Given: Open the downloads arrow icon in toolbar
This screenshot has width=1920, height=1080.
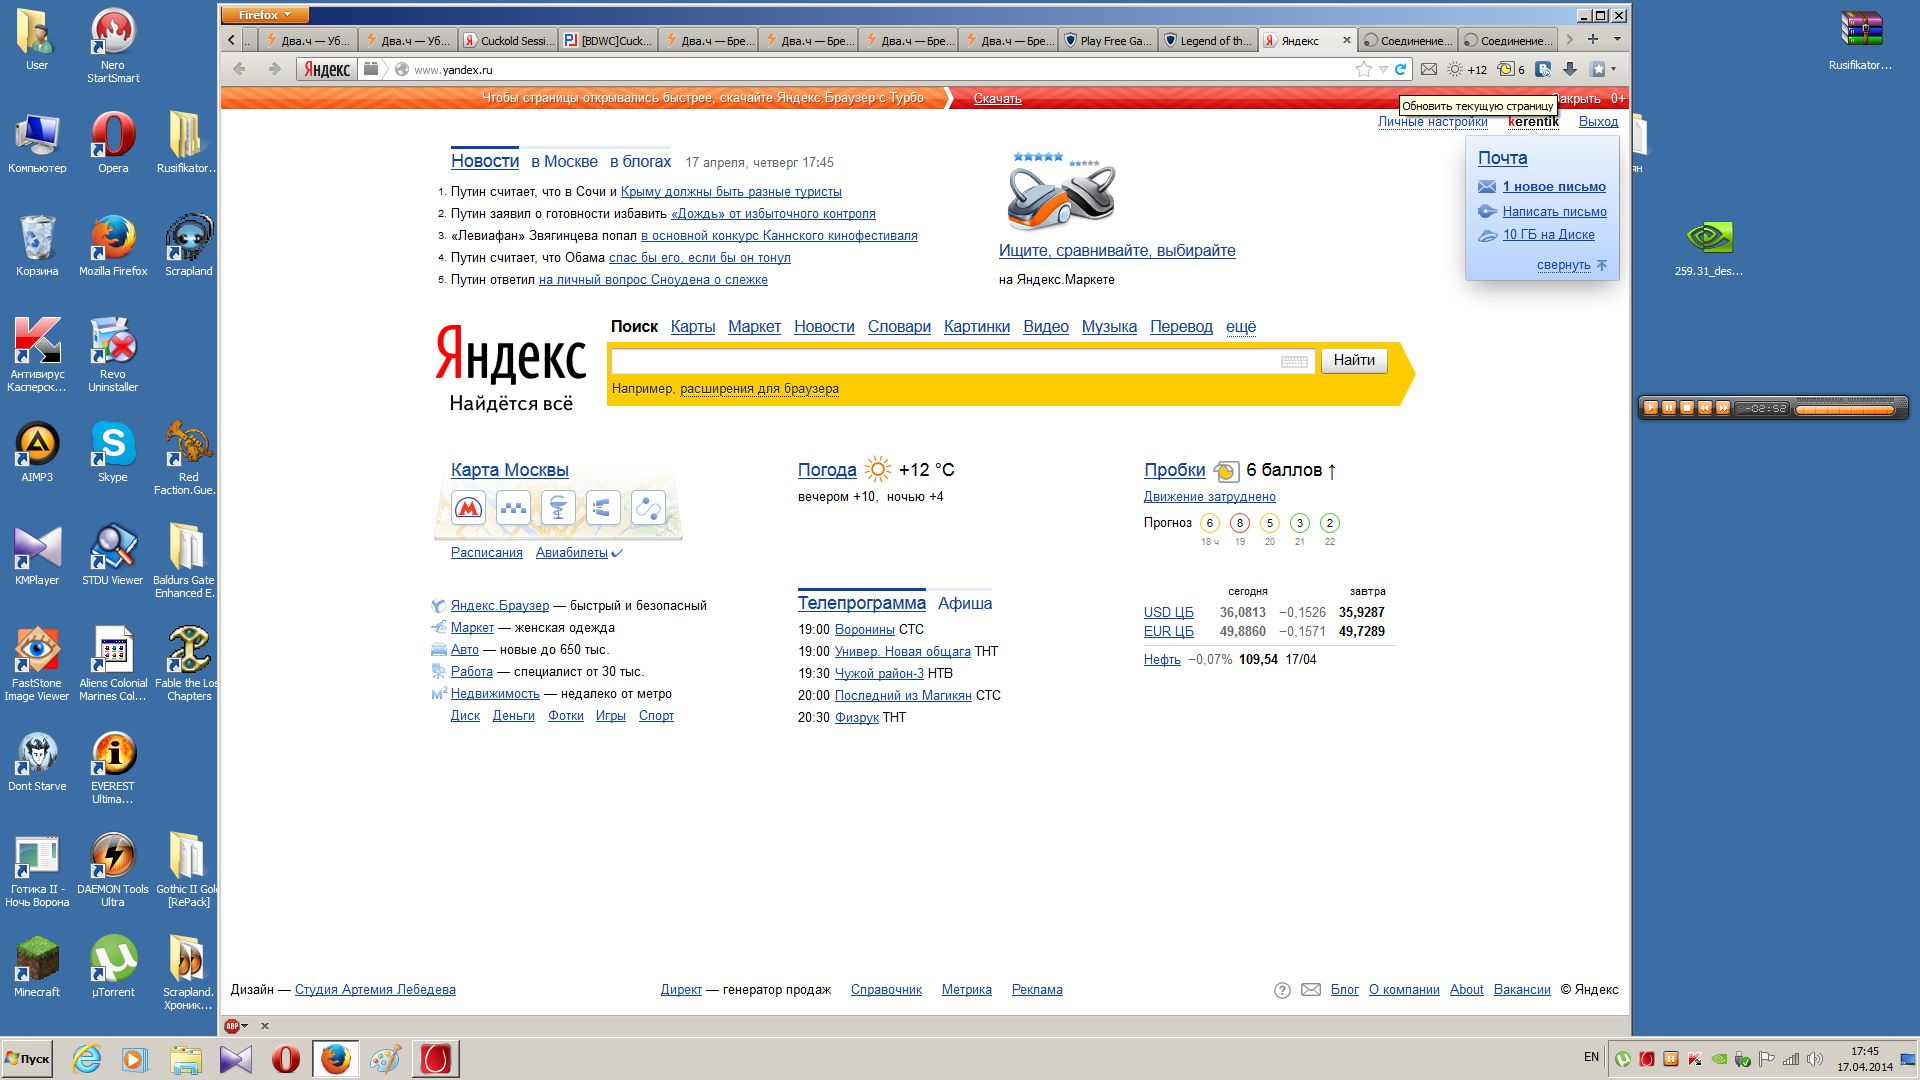Looking at the screenshot, I should pyautogui.click(x=1570, y=69).
